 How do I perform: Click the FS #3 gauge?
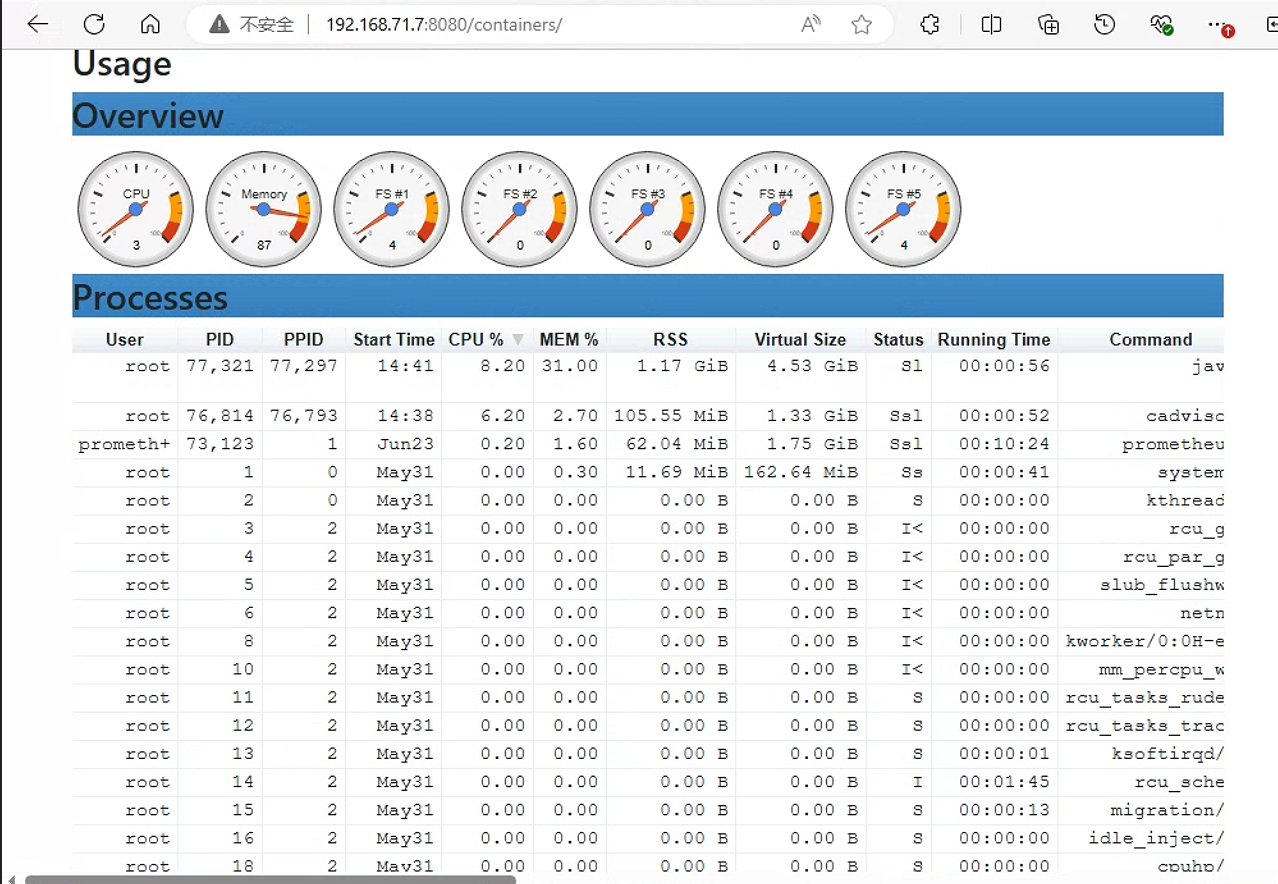648,209
